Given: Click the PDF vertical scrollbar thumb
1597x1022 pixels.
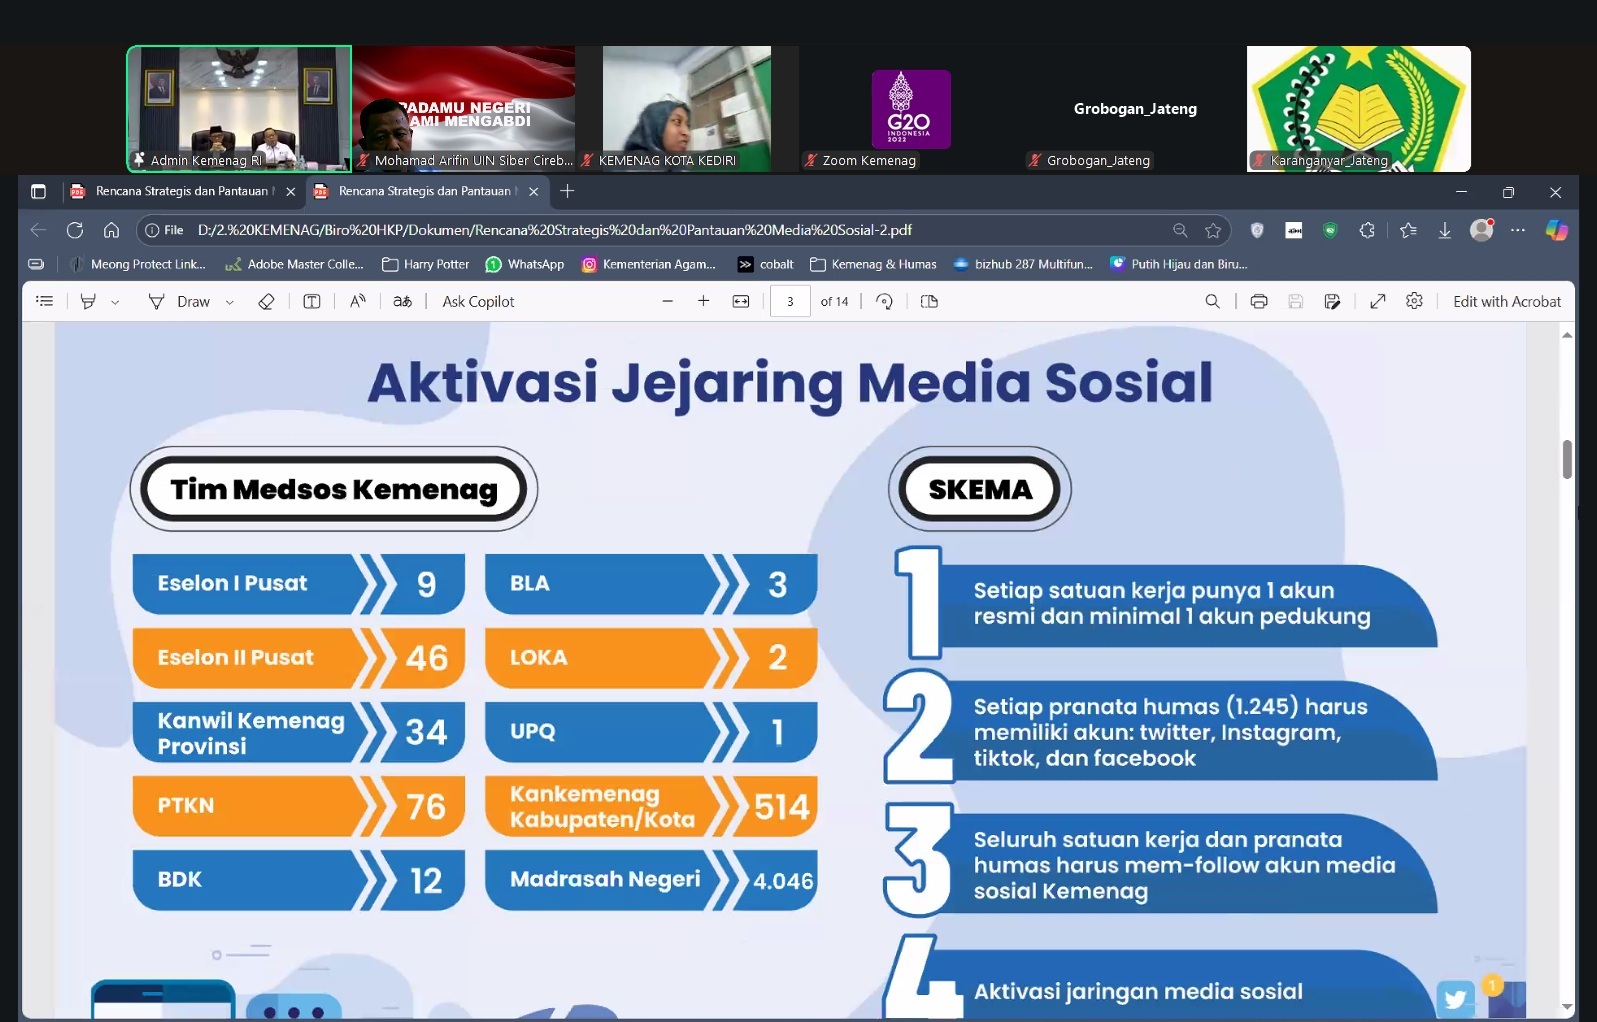Looking at the screenshot, I should click(x=1567, y=459).
